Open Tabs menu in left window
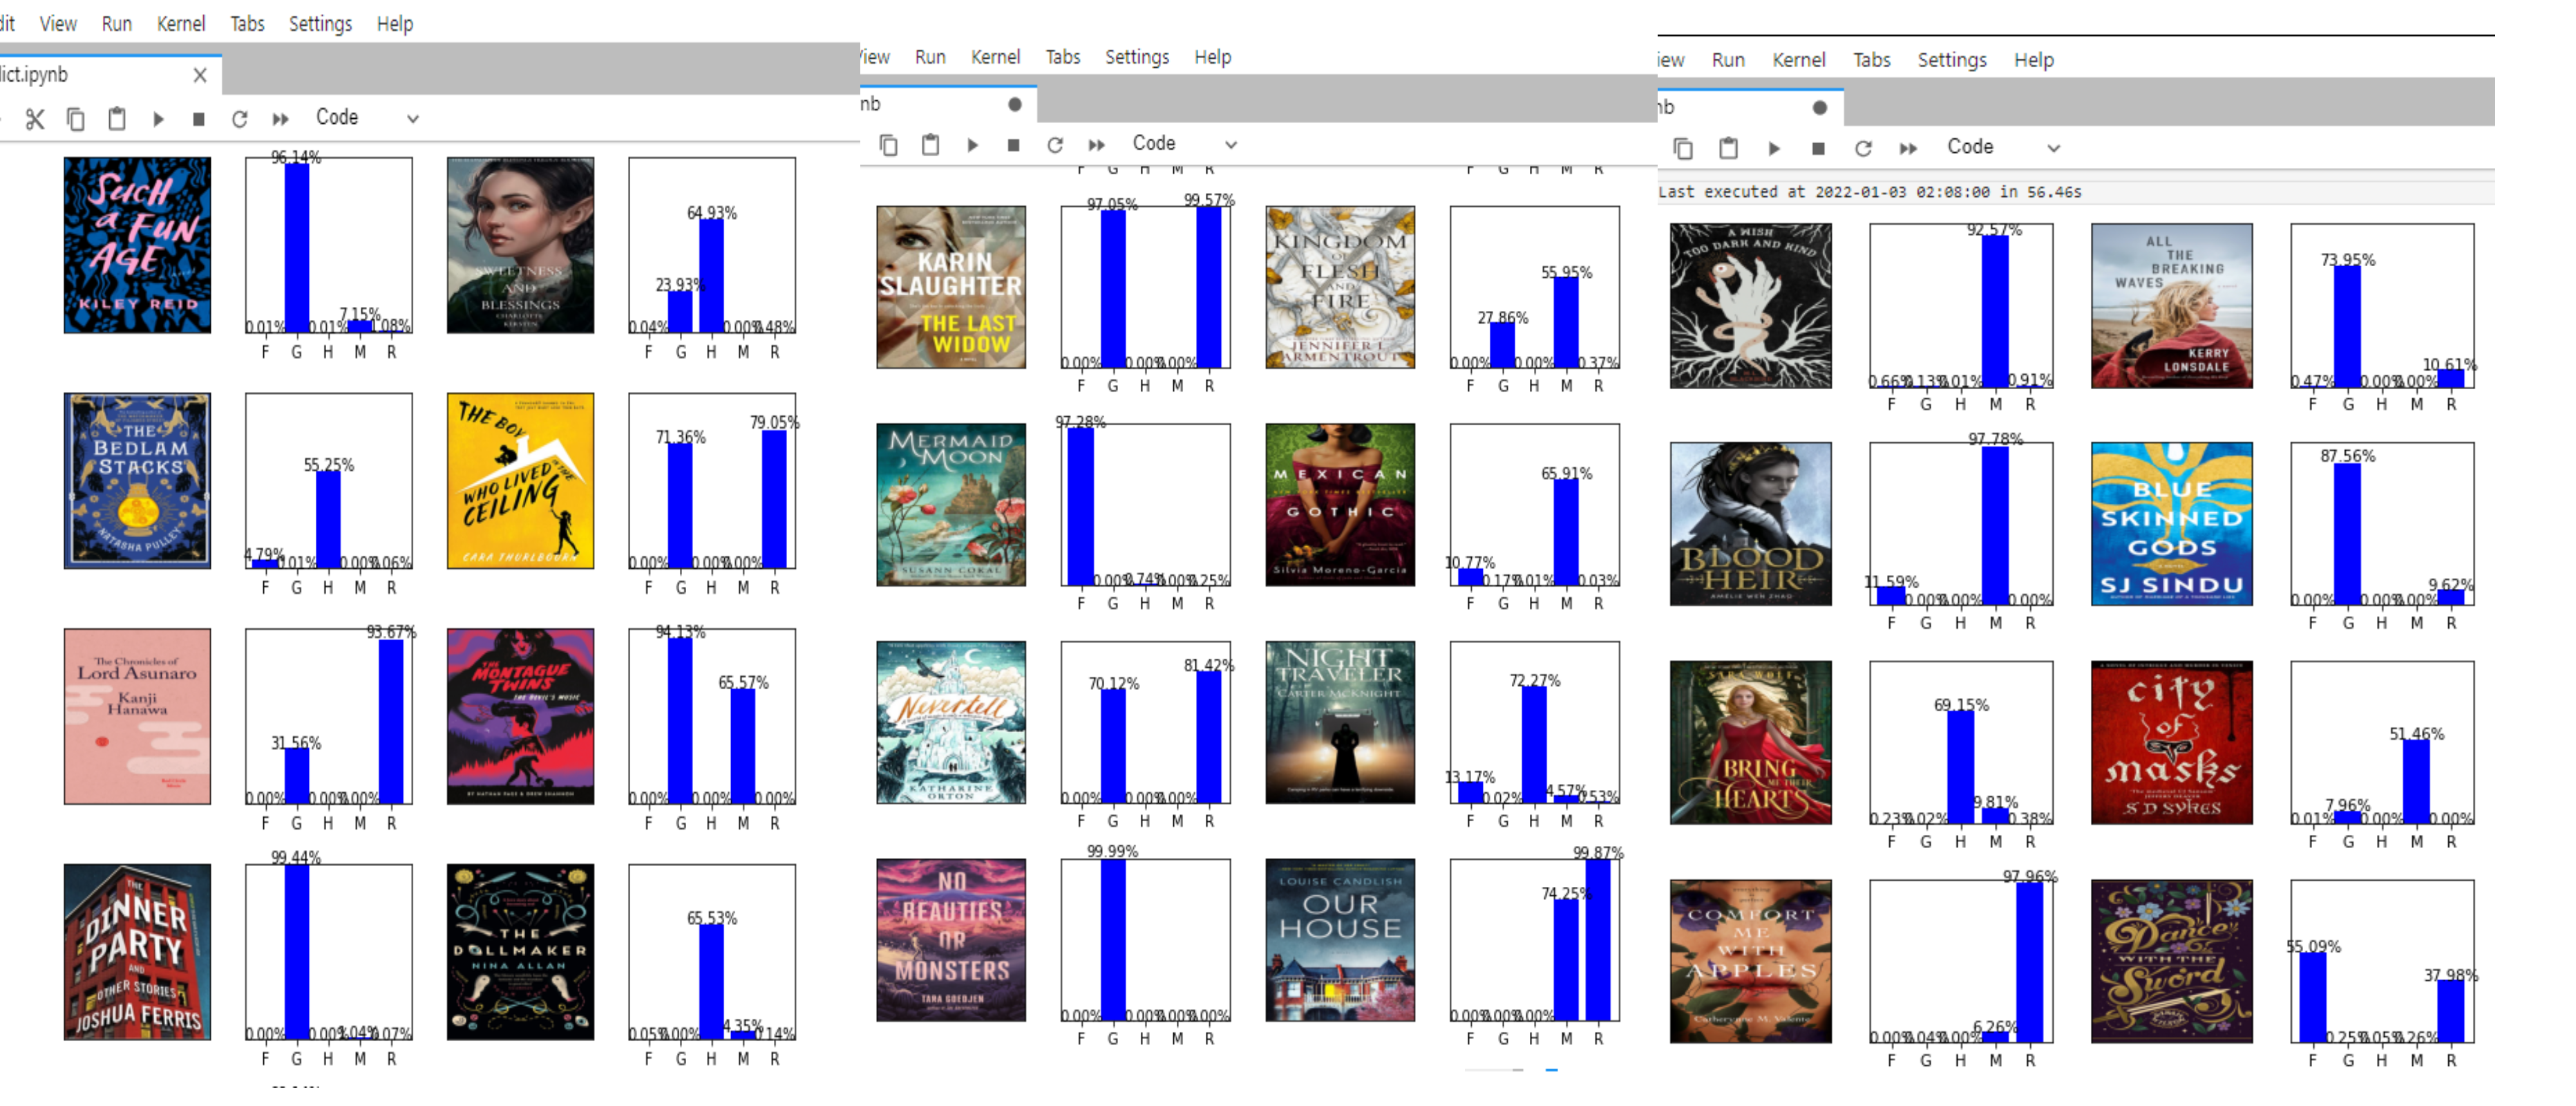The height and width of the screenshot is (1106, 2576). pyautogui.click(x=247, y=23)
